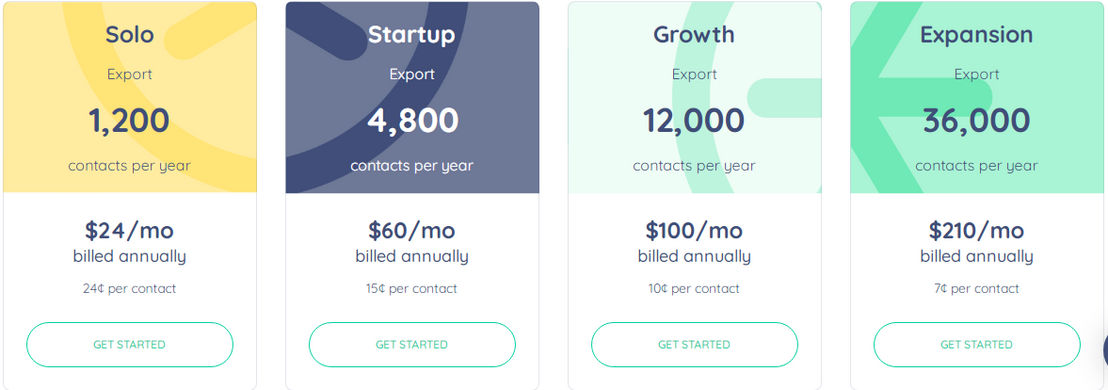This screenshot has width=1108, height=390.
Task: Click the $210/mo price
Action: pyautogui.click(x=977, y=230)
